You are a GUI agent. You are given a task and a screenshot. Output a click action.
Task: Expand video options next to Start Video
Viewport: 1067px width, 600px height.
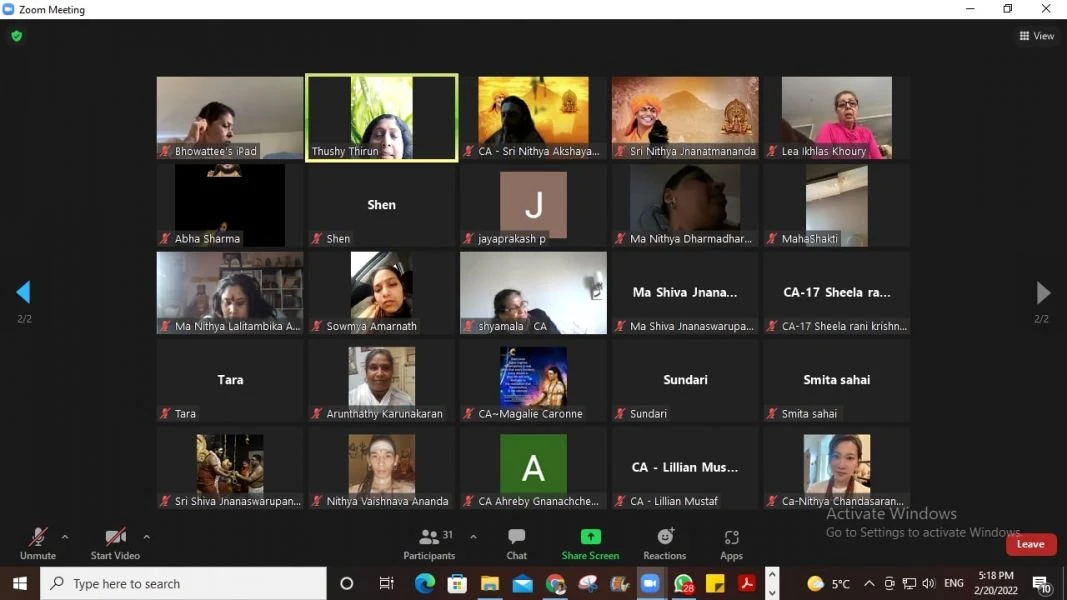146,537
